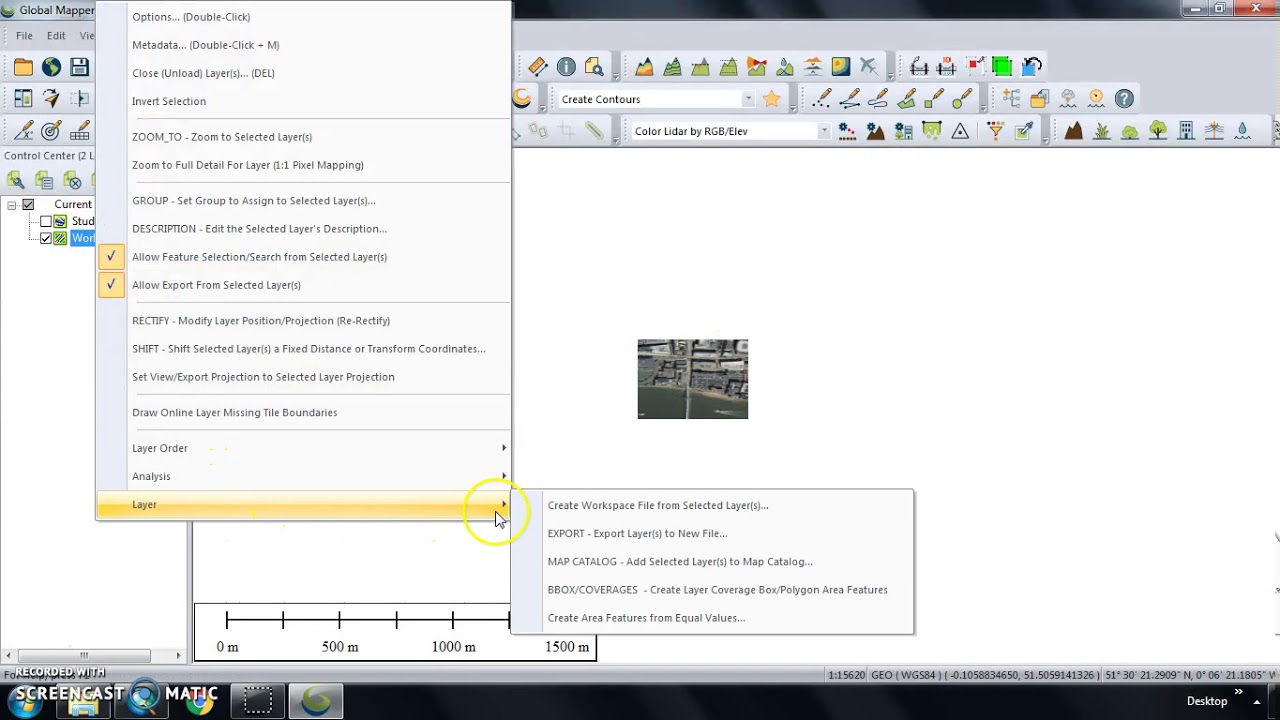
Task: Open the Color Lidar by RGB/Elev dropdown
Action: coord(824,131)
